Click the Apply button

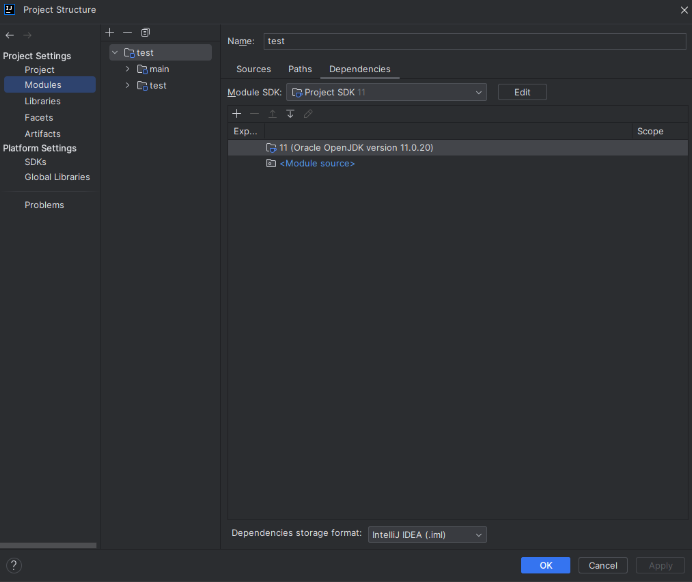coord(660,566)
